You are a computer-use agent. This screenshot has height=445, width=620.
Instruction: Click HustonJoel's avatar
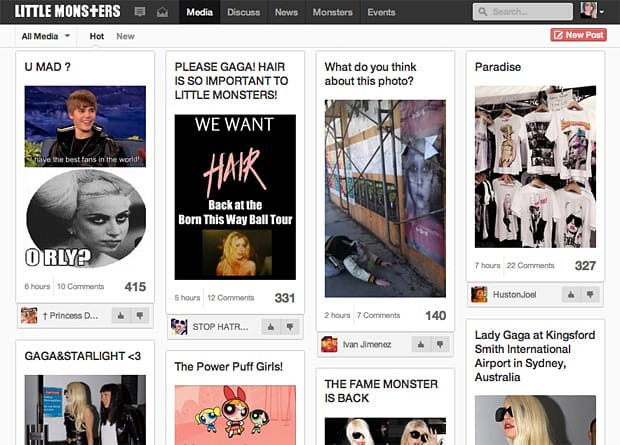pos(479,295)
